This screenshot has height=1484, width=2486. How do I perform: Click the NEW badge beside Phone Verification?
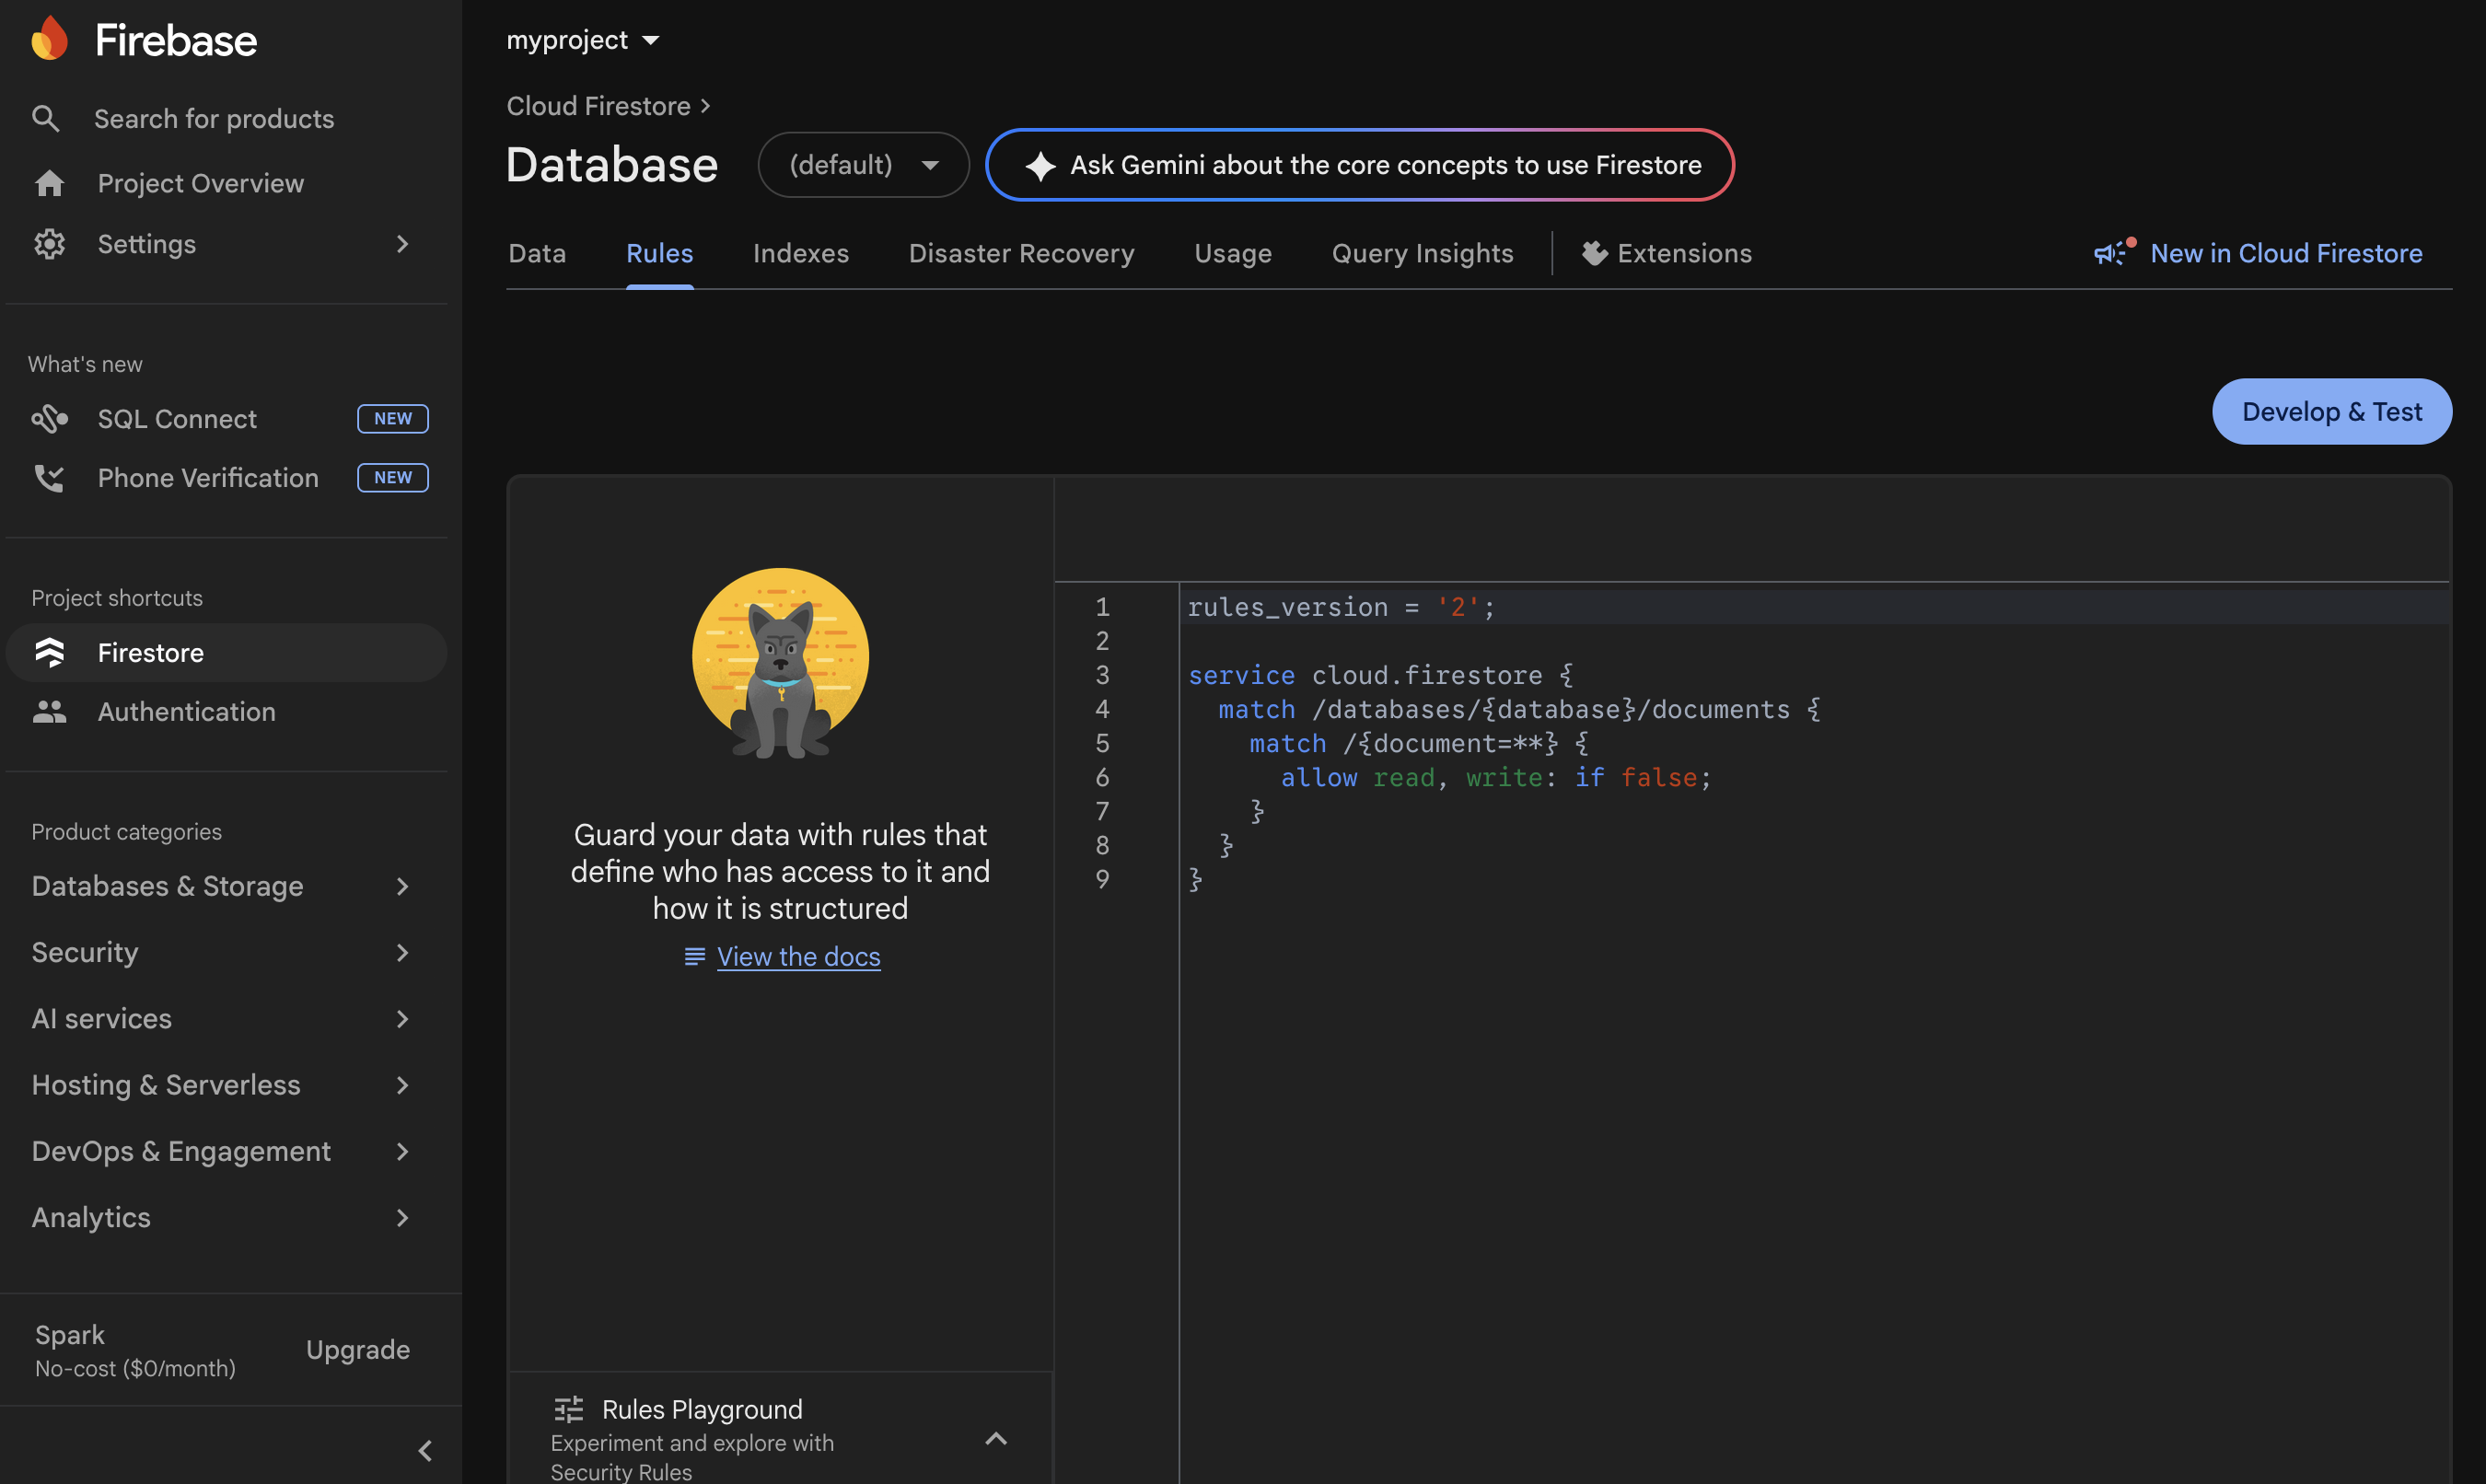[393, 477]
